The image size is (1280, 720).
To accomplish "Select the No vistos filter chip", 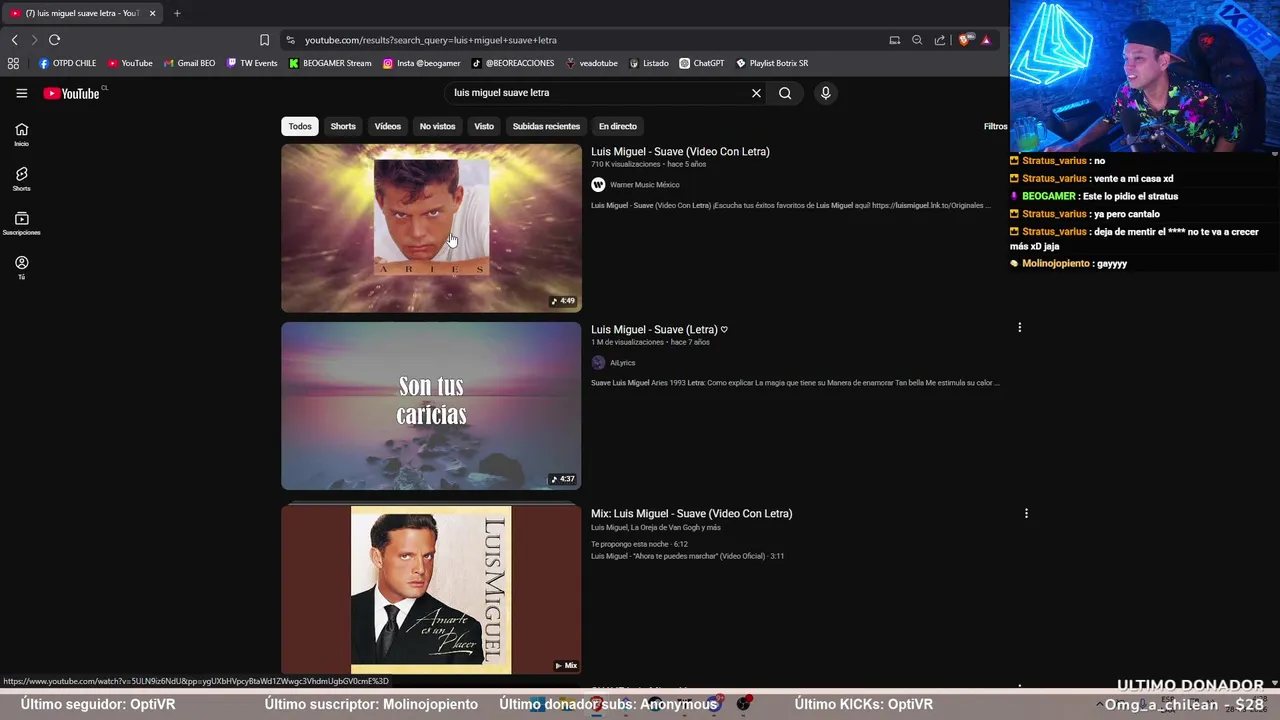I will tap(437, 126).
